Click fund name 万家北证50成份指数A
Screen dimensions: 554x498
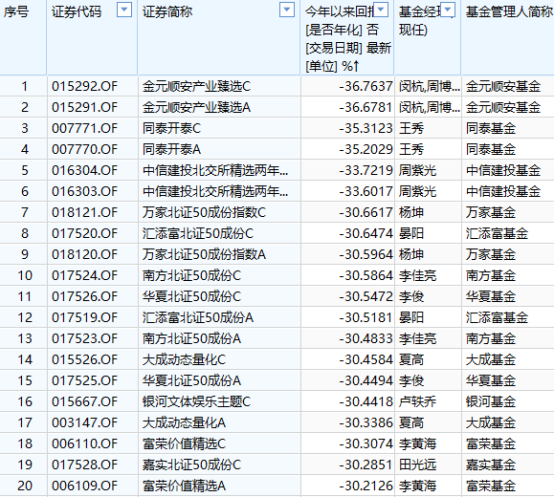(204, 254)
